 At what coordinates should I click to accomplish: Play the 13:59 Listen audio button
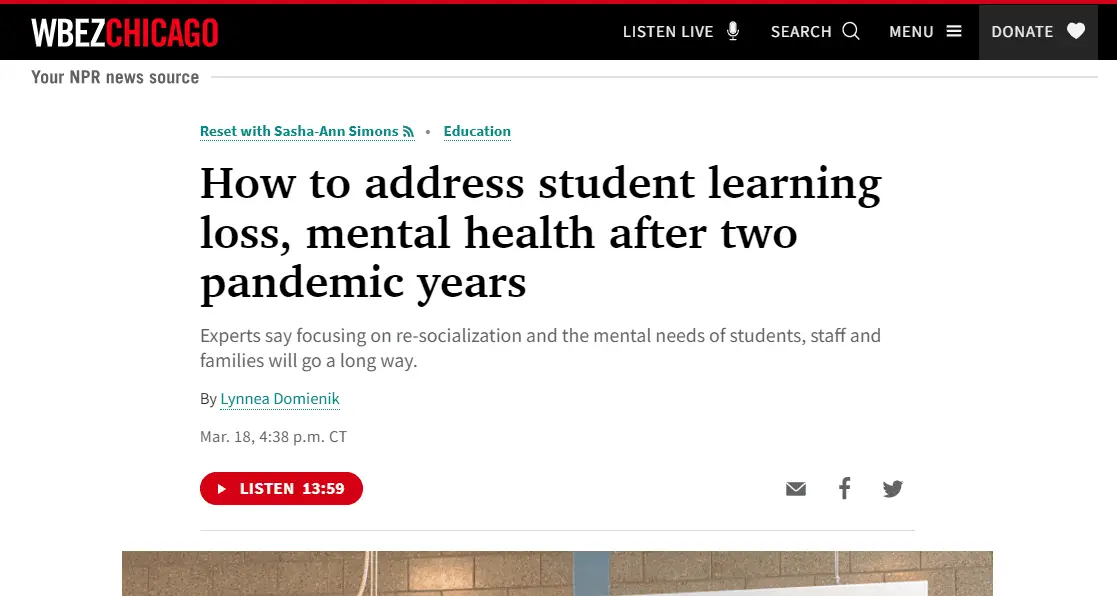(281, 489)
